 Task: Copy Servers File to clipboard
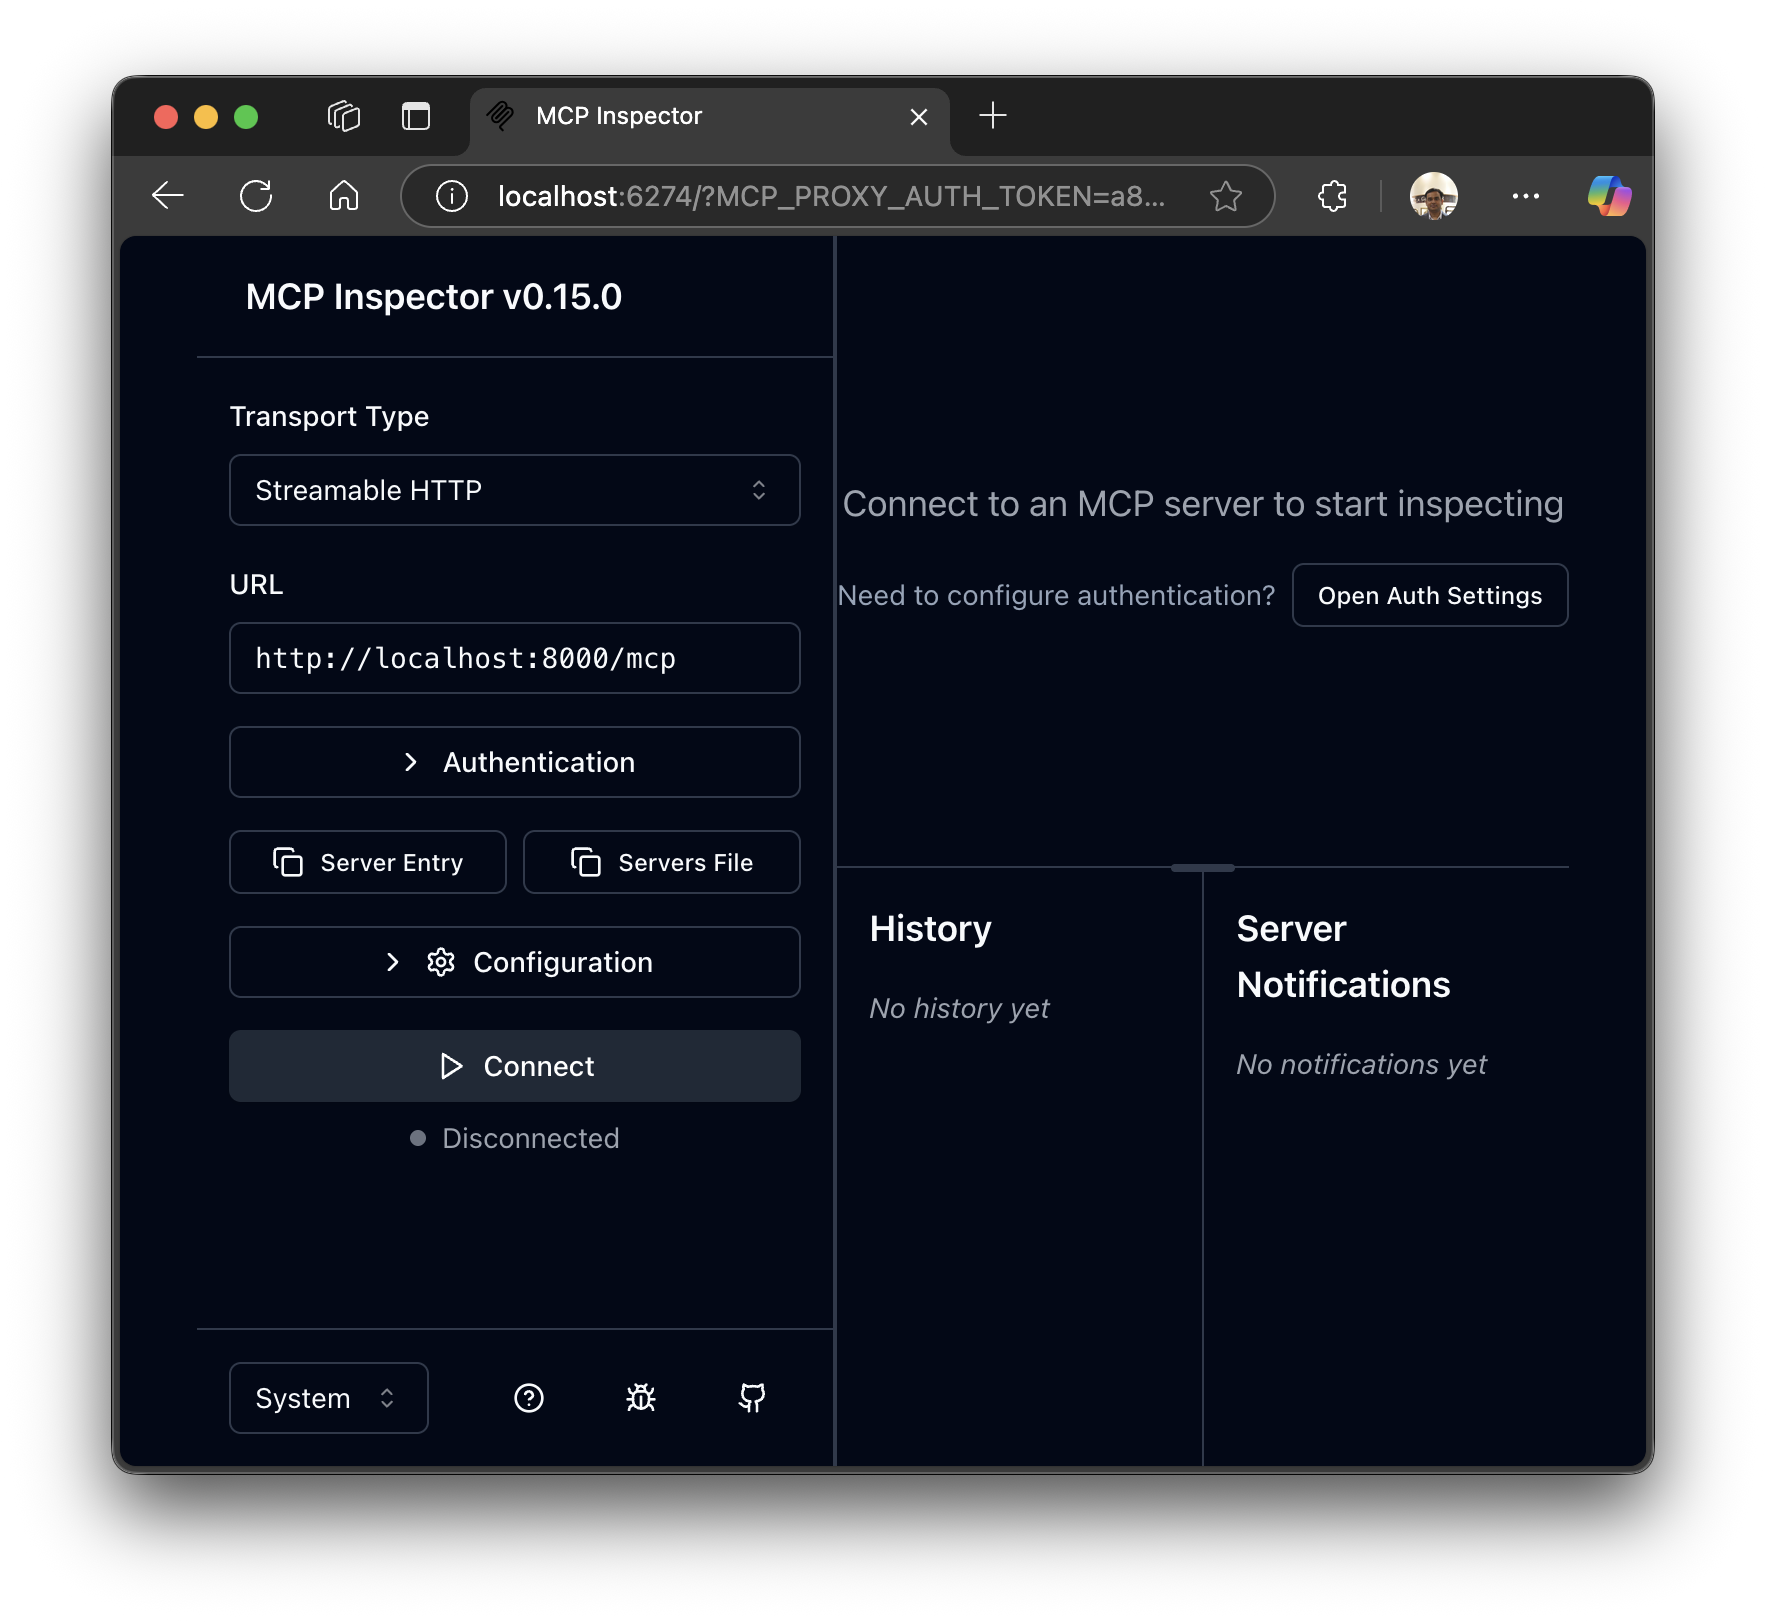661,862
